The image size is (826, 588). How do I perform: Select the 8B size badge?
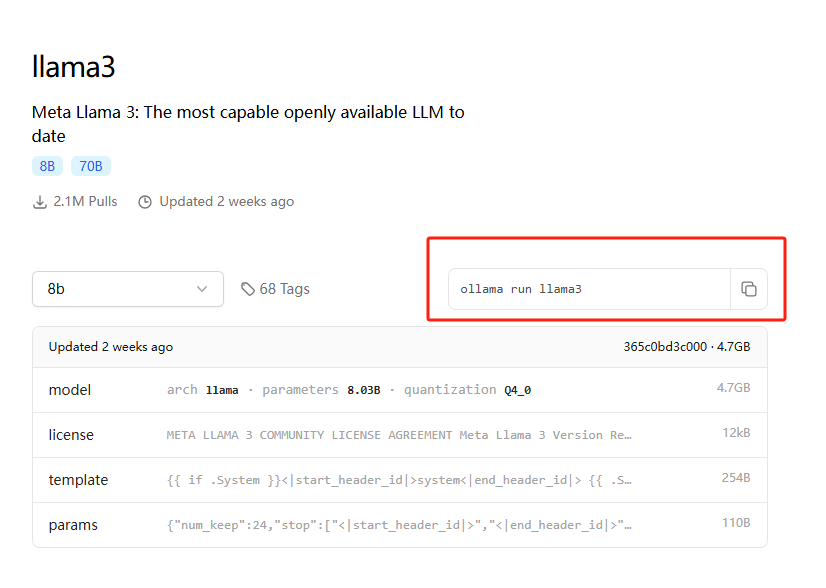click(47, 166)
